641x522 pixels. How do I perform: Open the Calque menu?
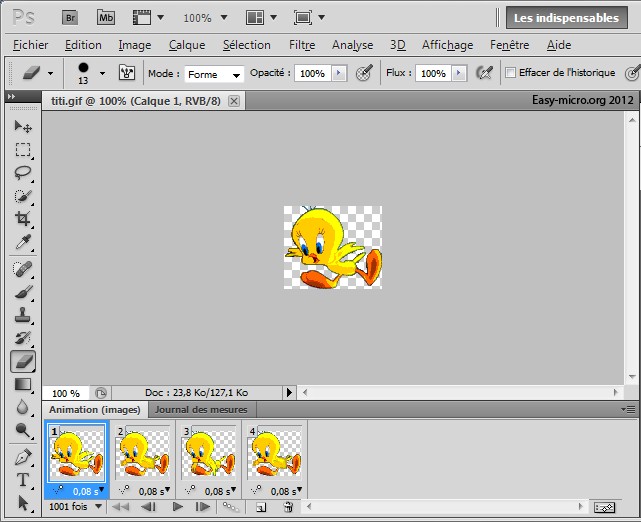point(187,45)
